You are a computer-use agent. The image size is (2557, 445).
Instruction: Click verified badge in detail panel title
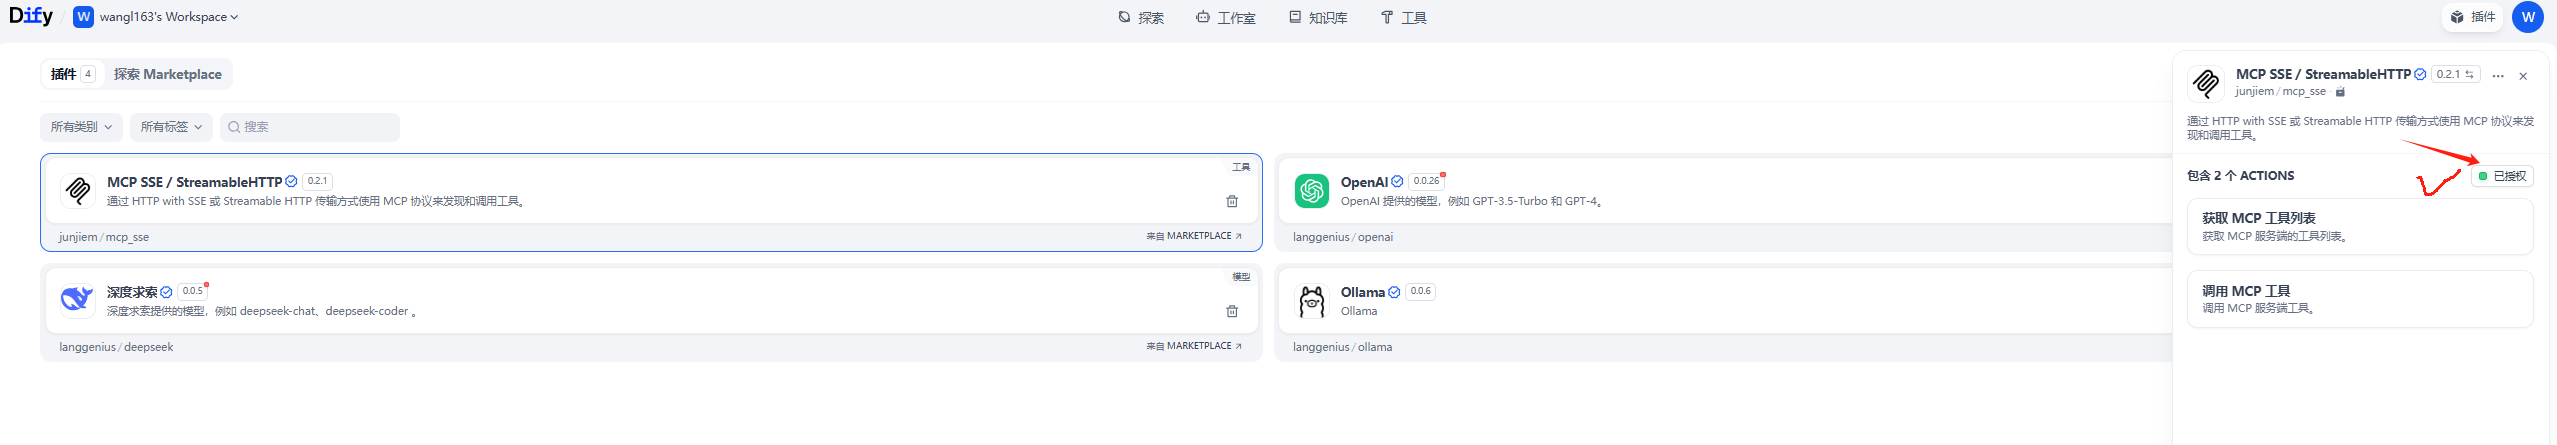2420,74
